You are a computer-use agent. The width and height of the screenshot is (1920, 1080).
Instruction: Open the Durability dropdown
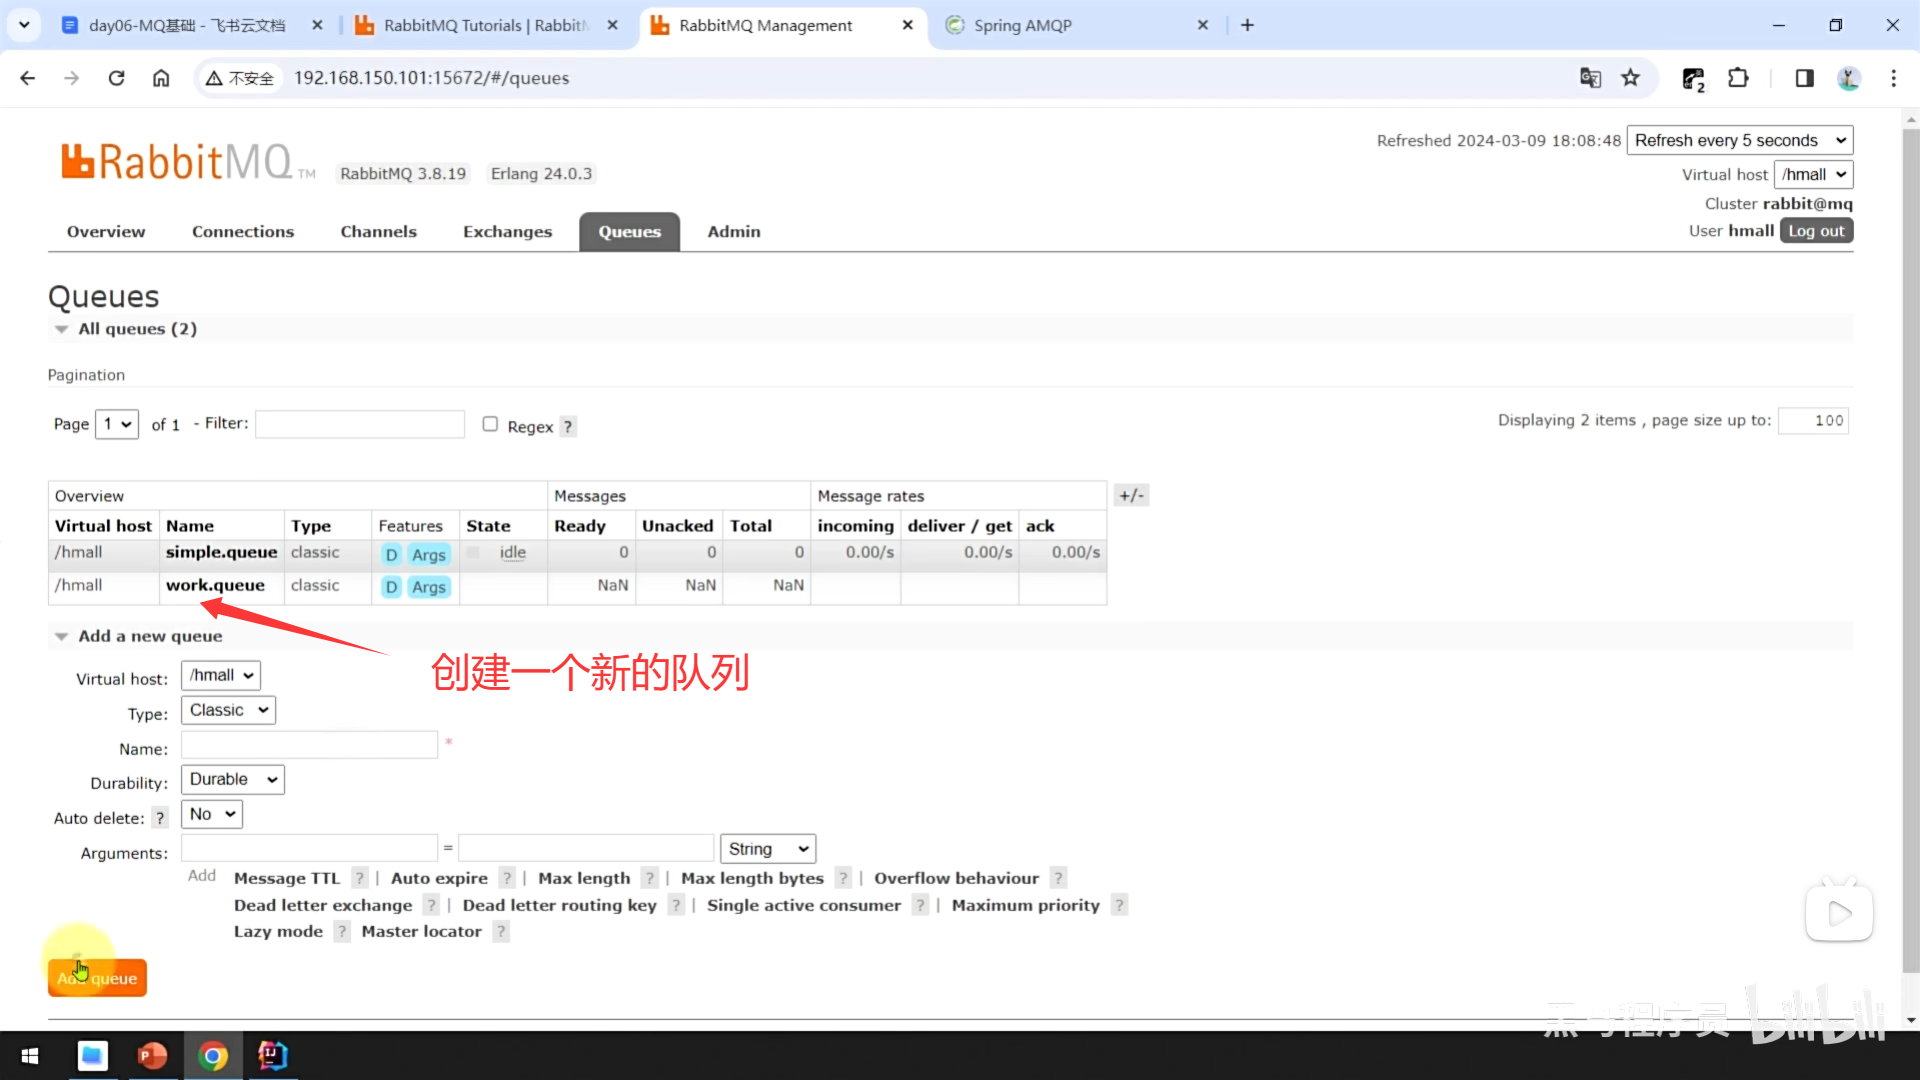click(232, 779)
